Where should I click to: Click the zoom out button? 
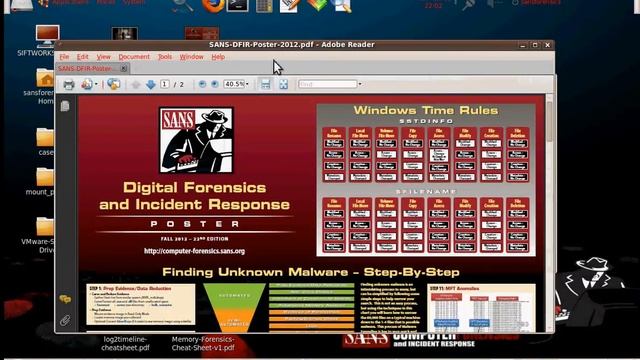pos(202,84)
